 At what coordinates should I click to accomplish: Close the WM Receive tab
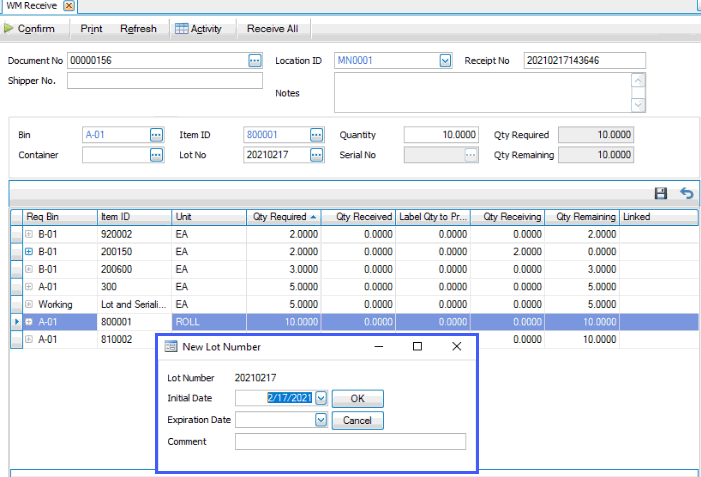click(x=69, y=6)
